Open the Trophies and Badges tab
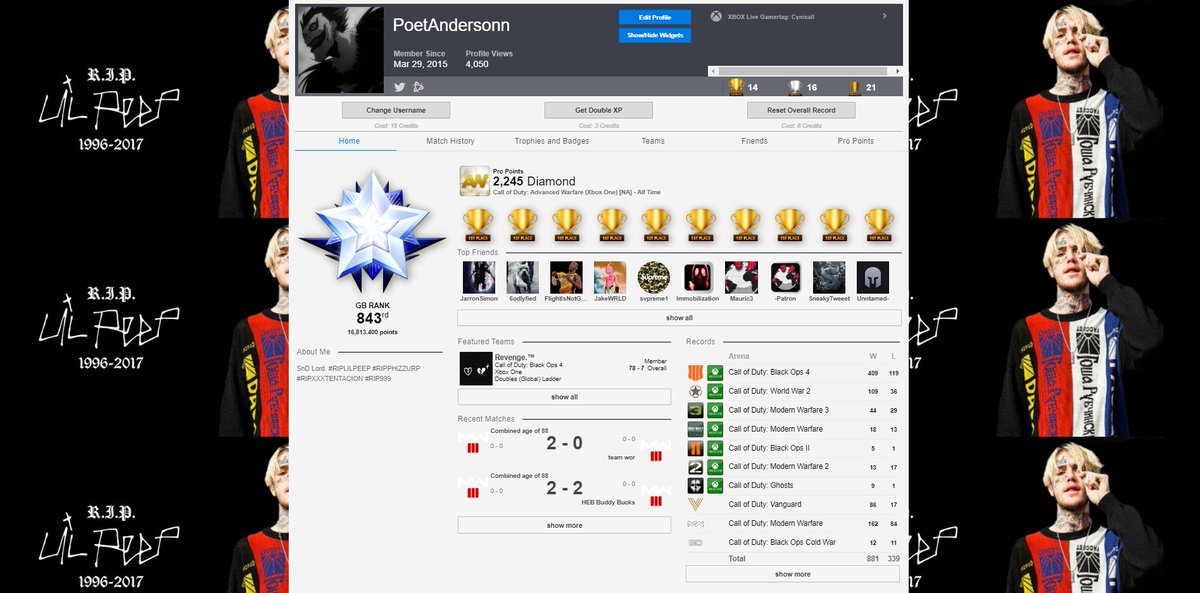Viewport: 1200px width, 593px height. click(552, 141)
